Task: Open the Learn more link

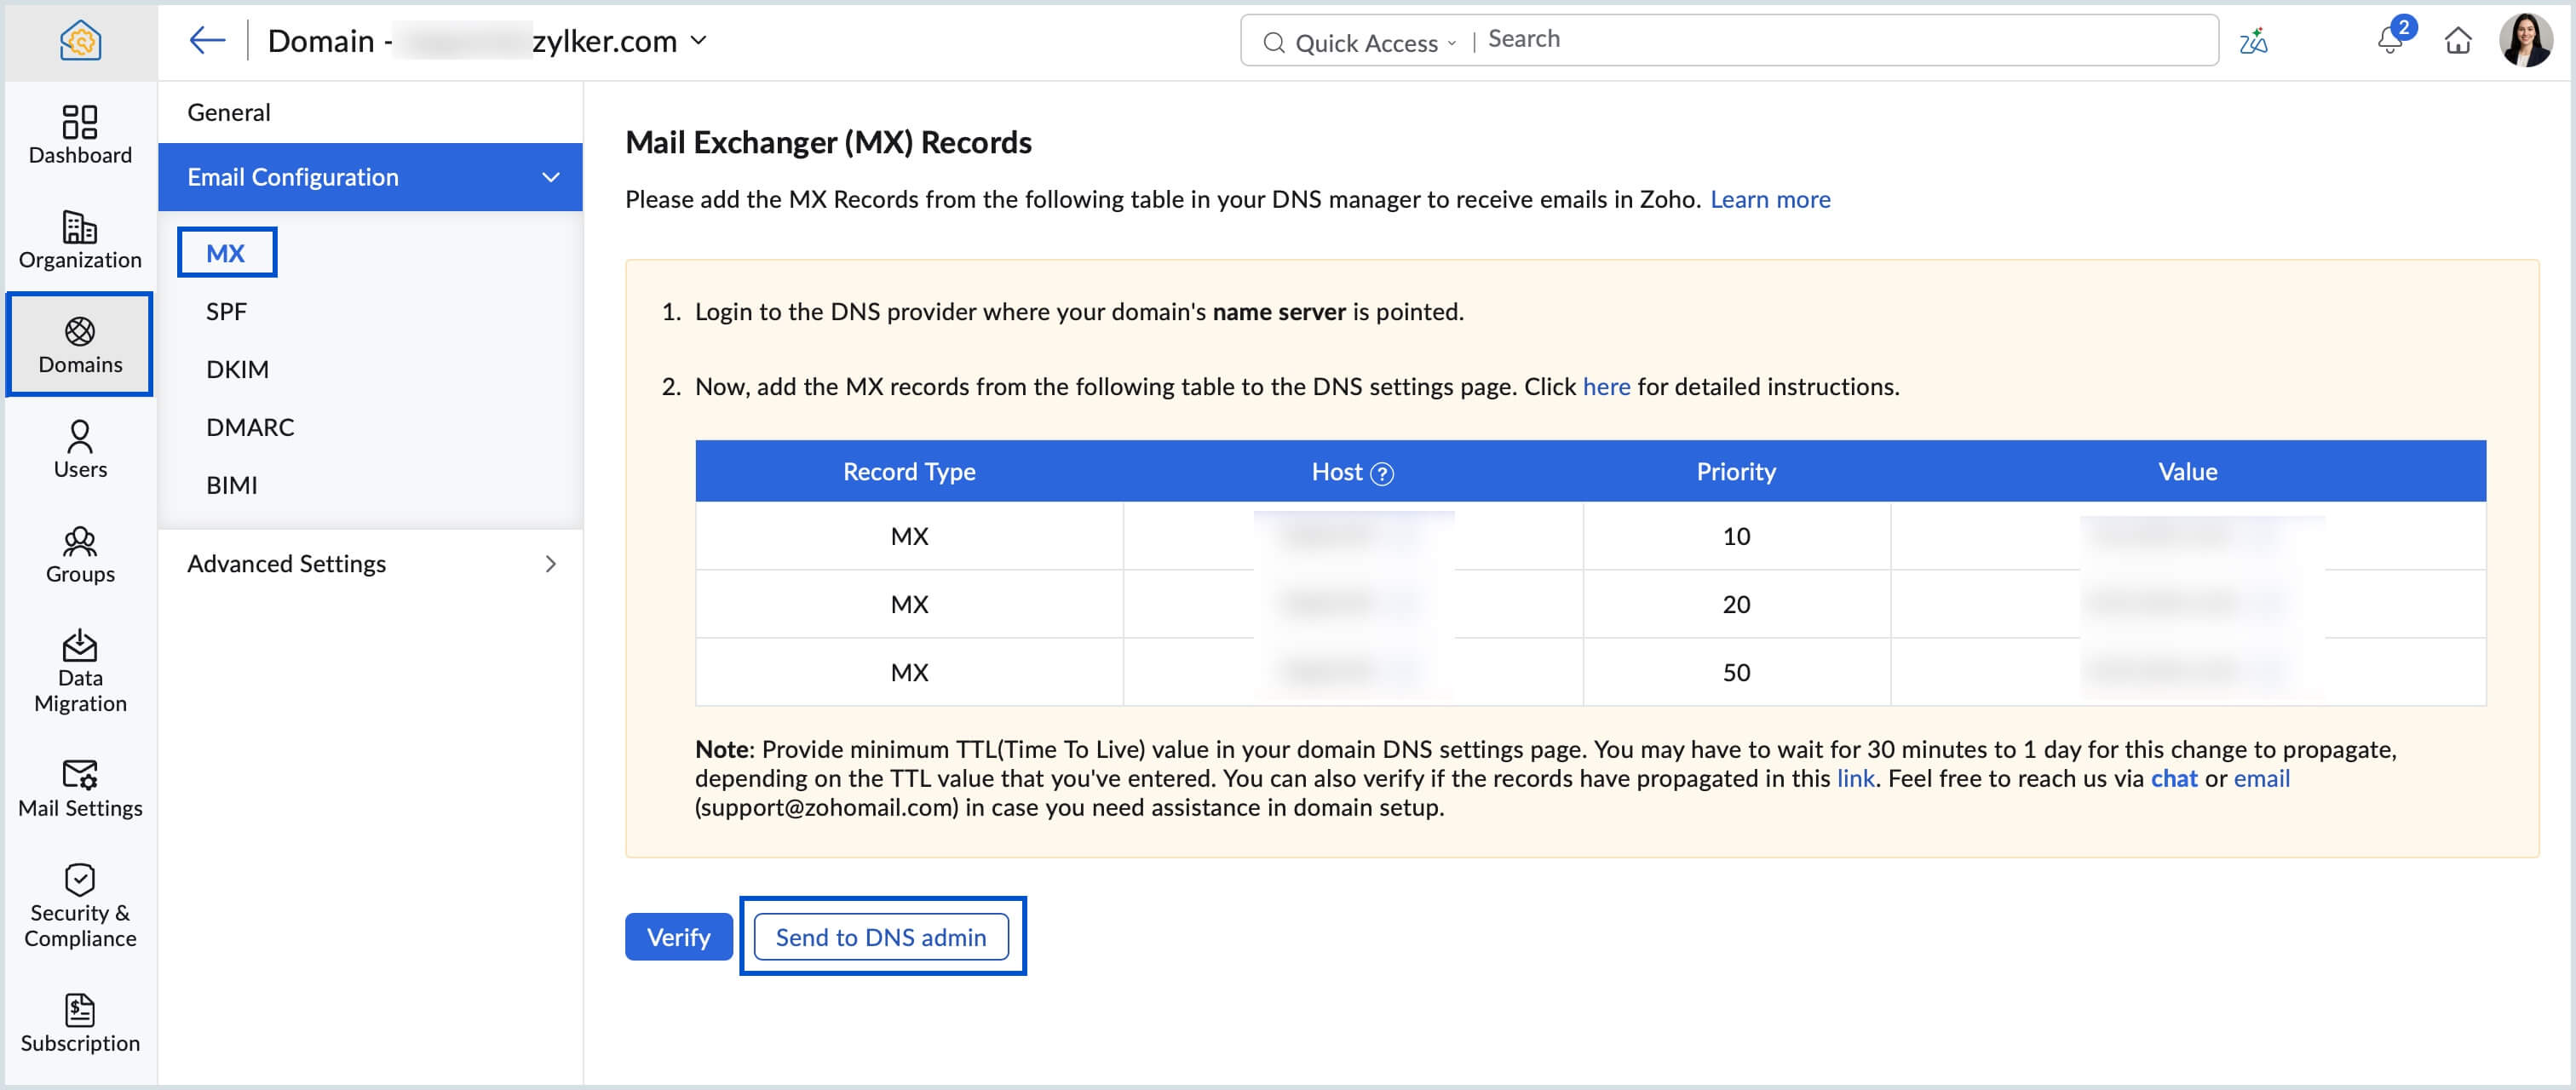Action: (1769, 199)
